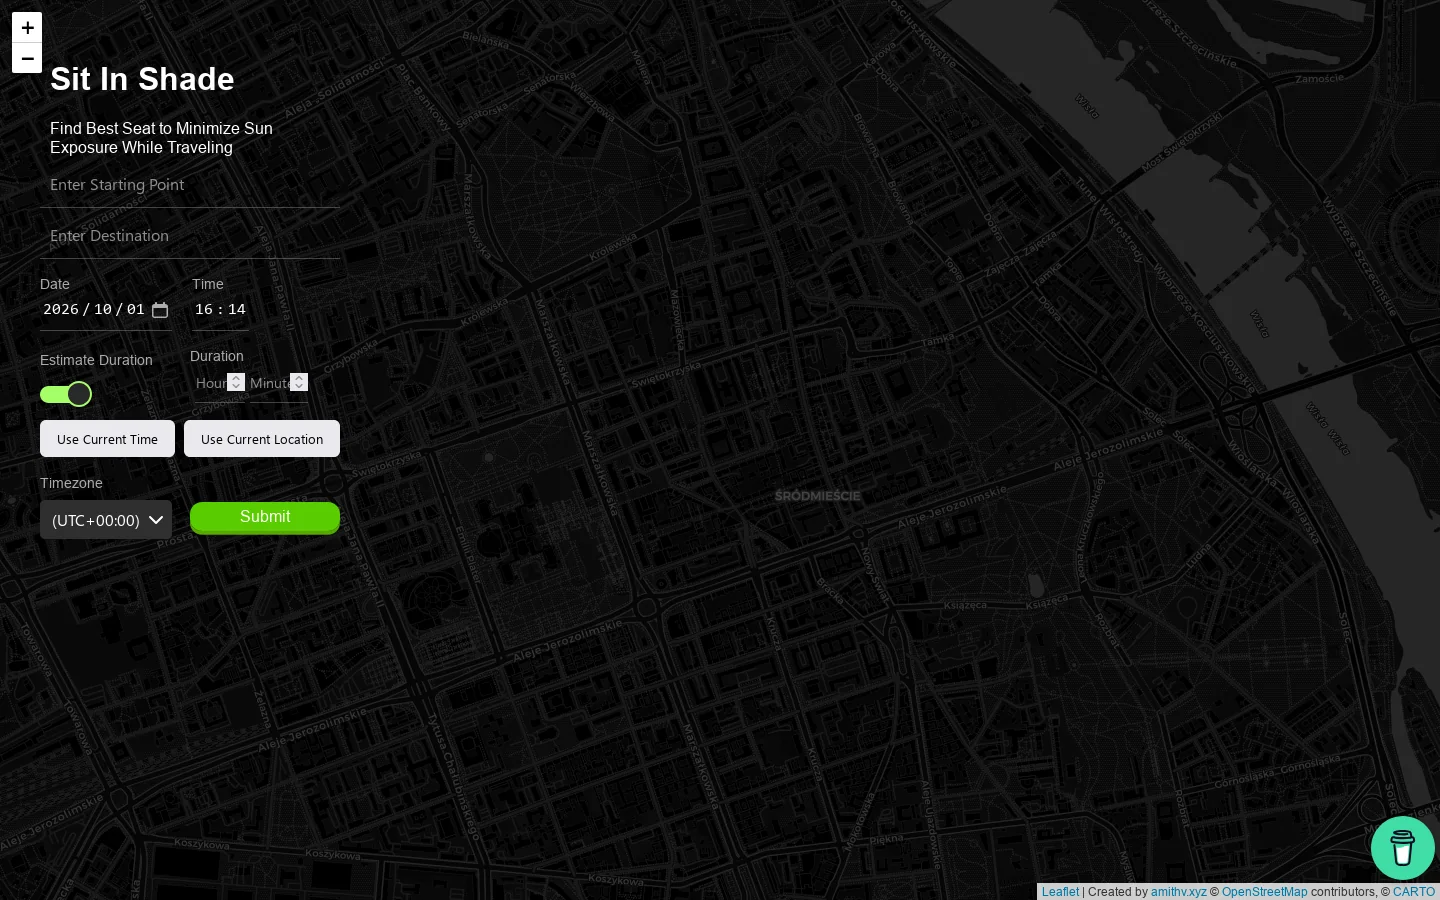Screen dimensions: 1440x900
Task: Open the CARTO attribution link
Action: click(x=1414, y=892)
